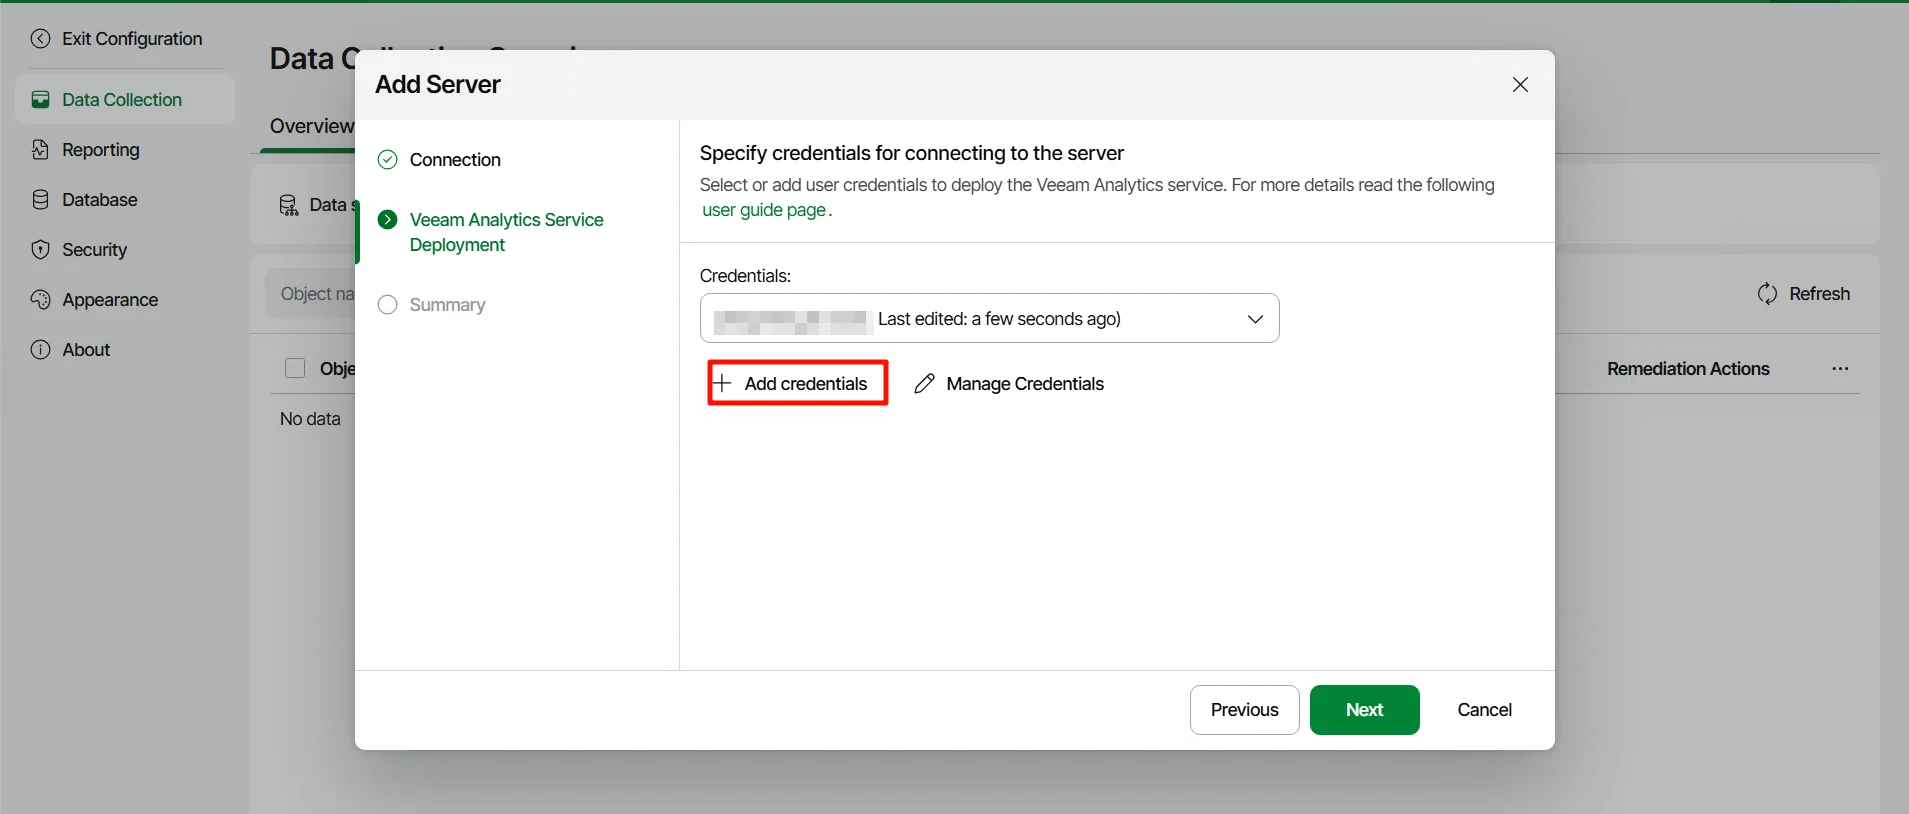This screenshot has height=814, width=1909.
Task: Toggle the select-all checkbox in table header
Action: tap(295, 369)
